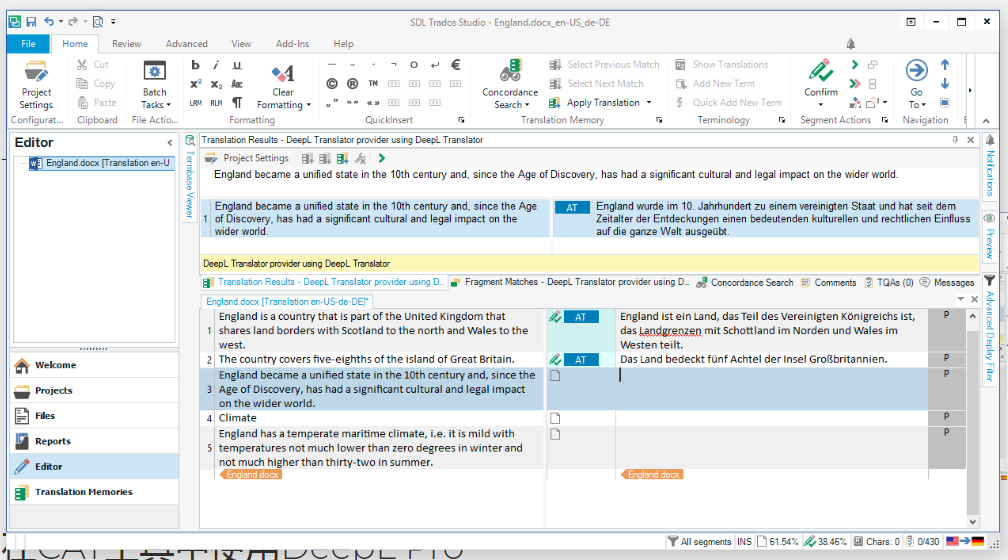The height and width of the screenshot is (560, 1008).
Task: Open the Projects view
Action: pos(94,390)
